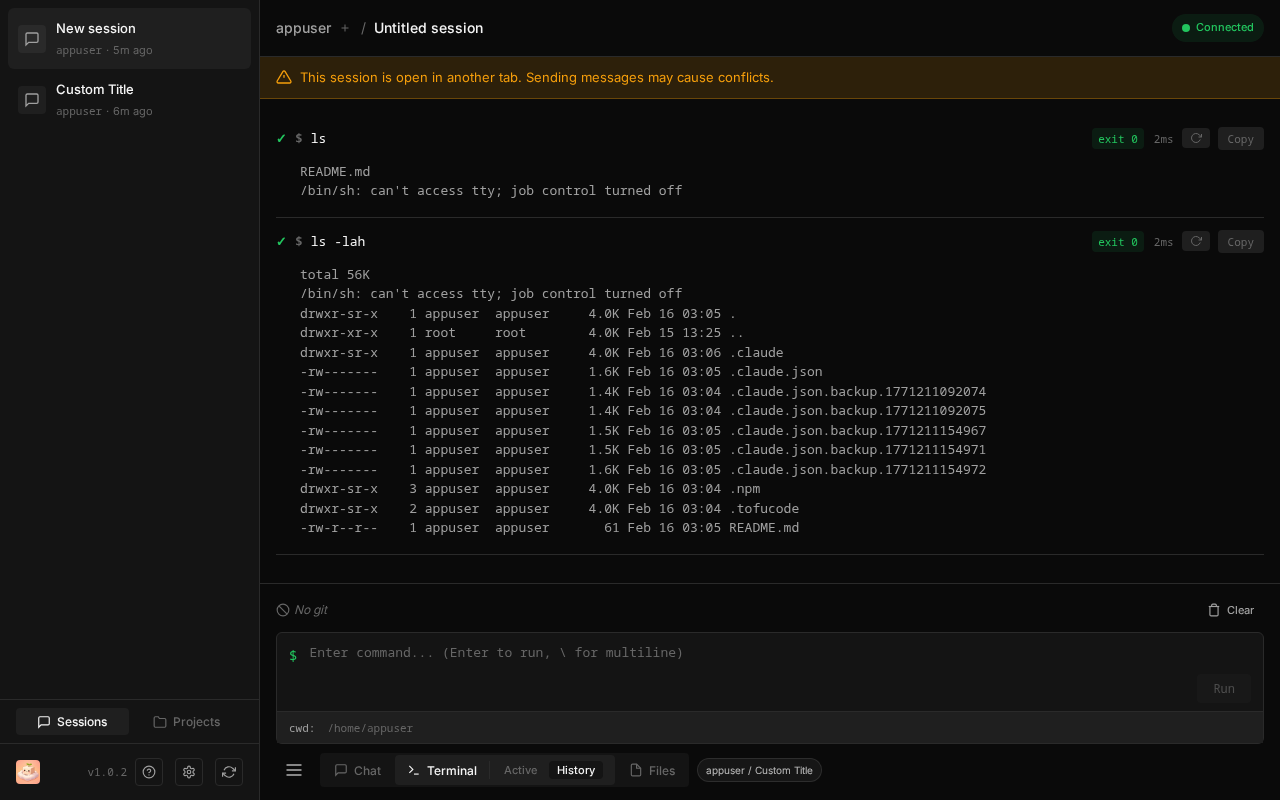Image resolution: width=1280 pixels, height=800 pixels.
Task: Clear output using the trash icon
Action: coord(1230,610)
